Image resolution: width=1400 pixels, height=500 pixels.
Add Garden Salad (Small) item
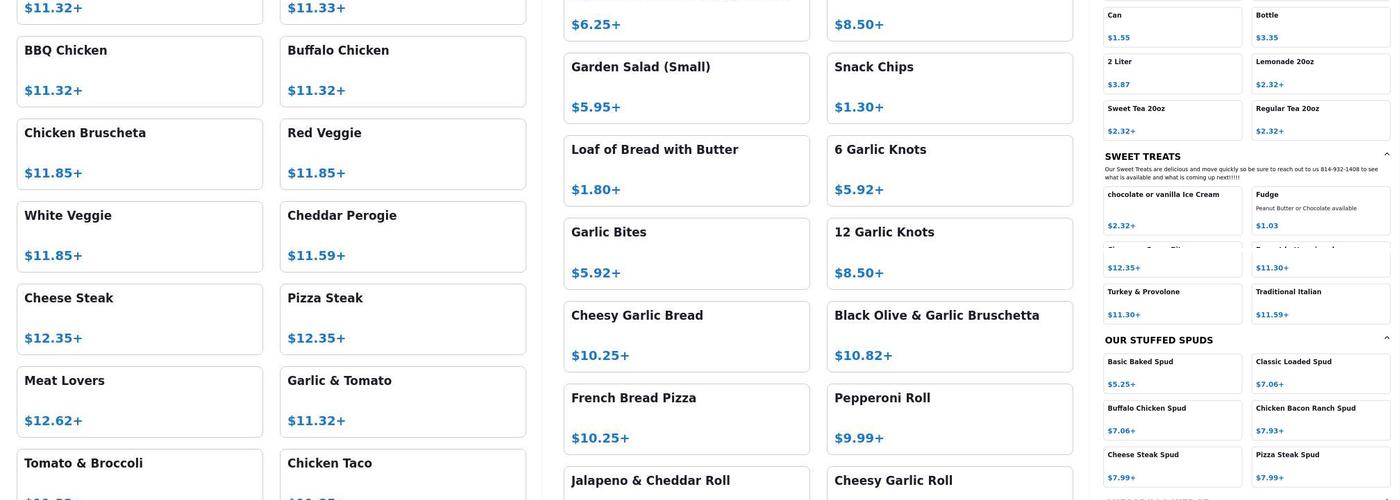click(x=686, y=88)
